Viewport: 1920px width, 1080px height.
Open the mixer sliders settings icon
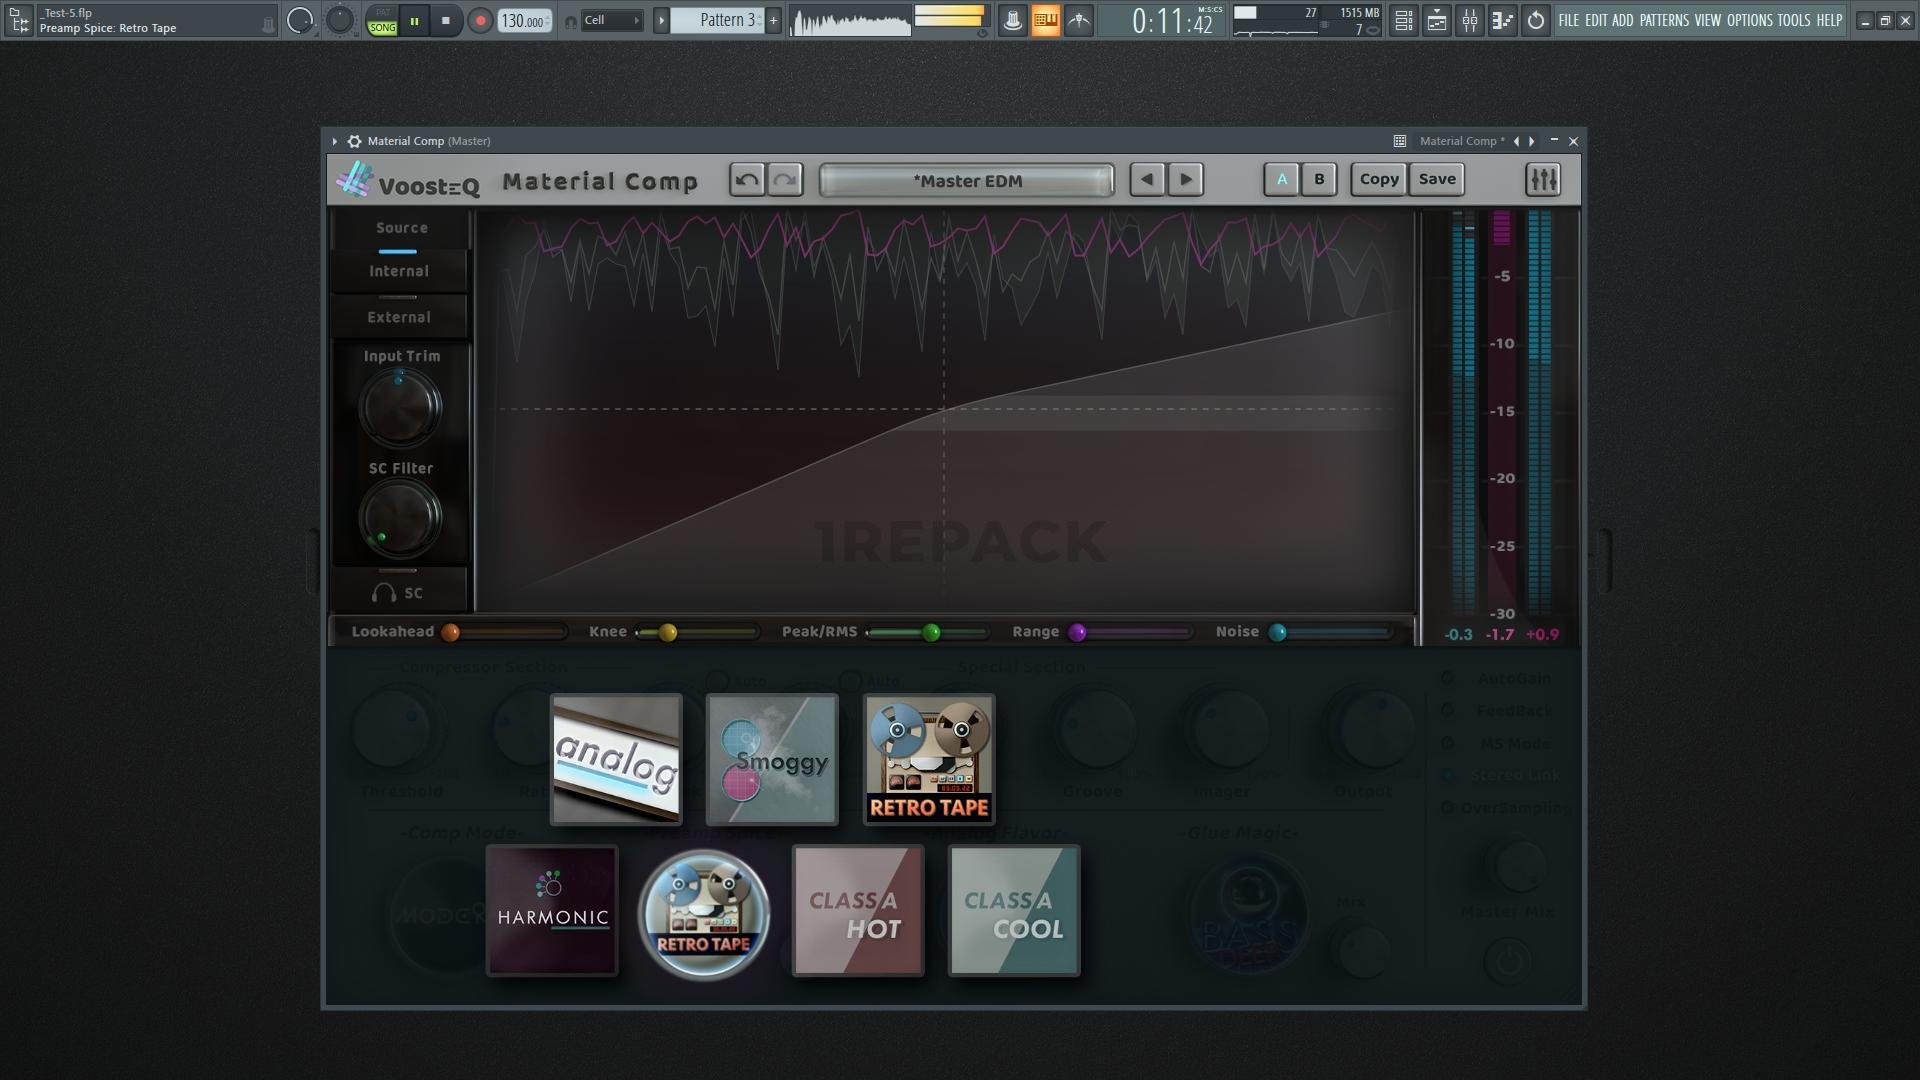tap(1543, 180)
